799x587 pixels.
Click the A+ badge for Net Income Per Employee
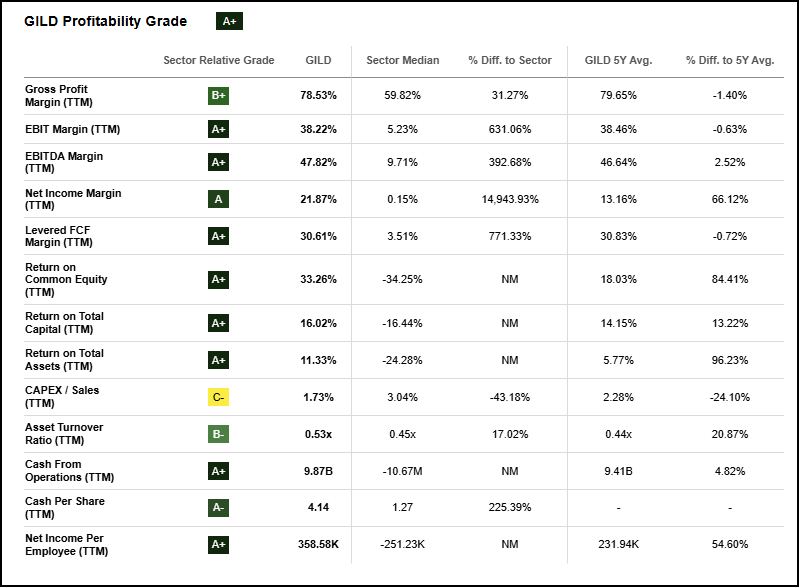pos(219,545)
